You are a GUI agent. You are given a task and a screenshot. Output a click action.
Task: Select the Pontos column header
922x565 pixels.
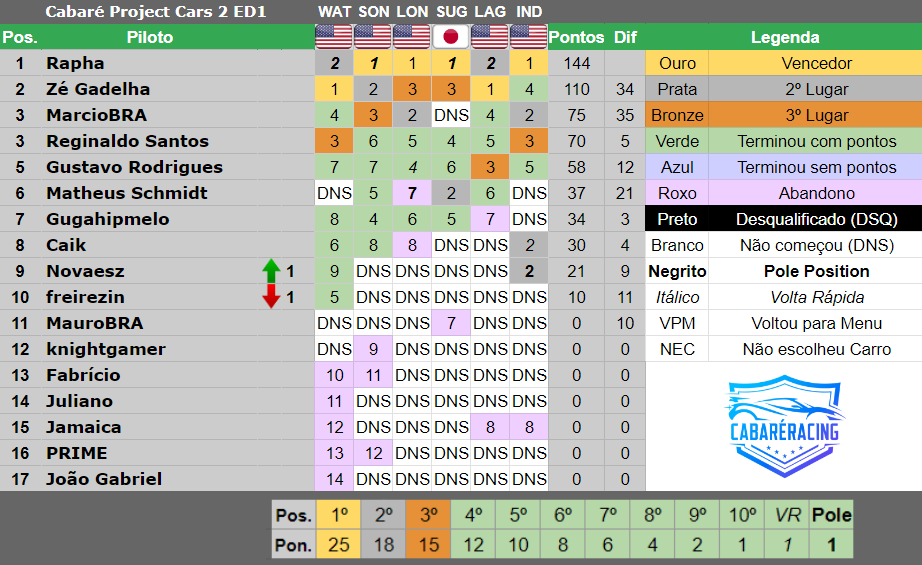576,37
